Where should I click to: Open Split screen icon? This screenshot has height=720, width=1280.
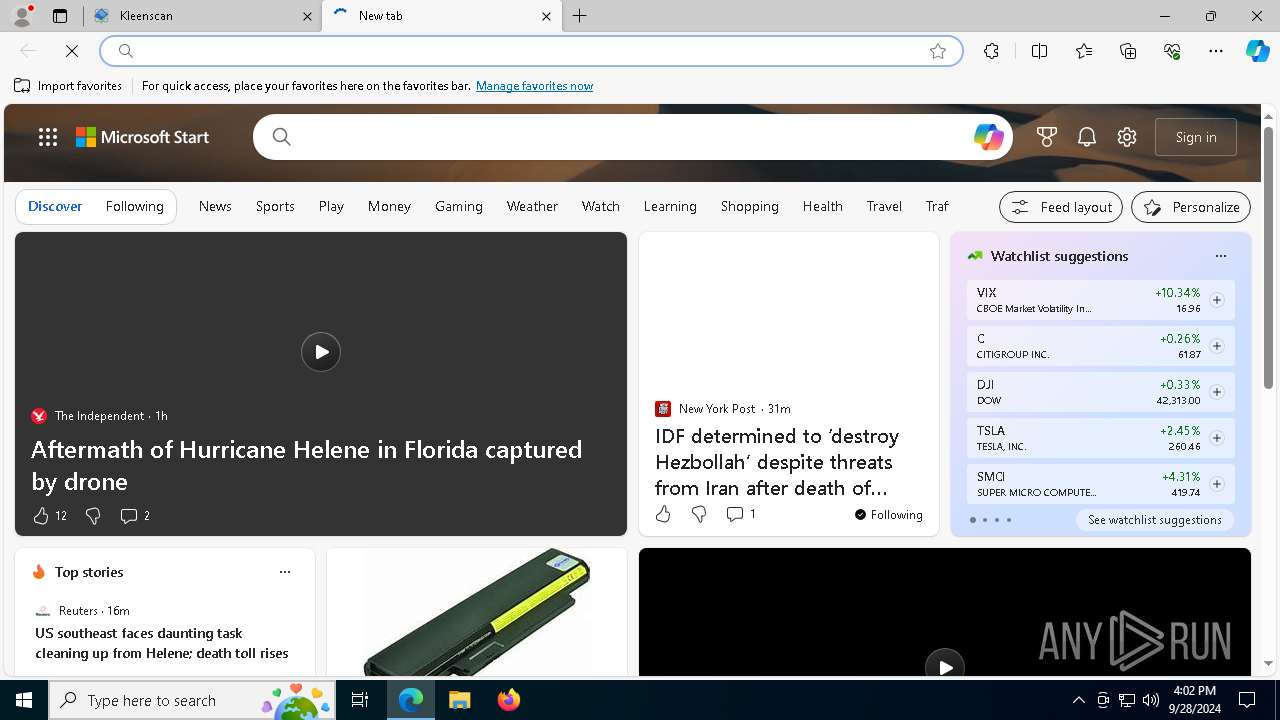[1040, 51]
